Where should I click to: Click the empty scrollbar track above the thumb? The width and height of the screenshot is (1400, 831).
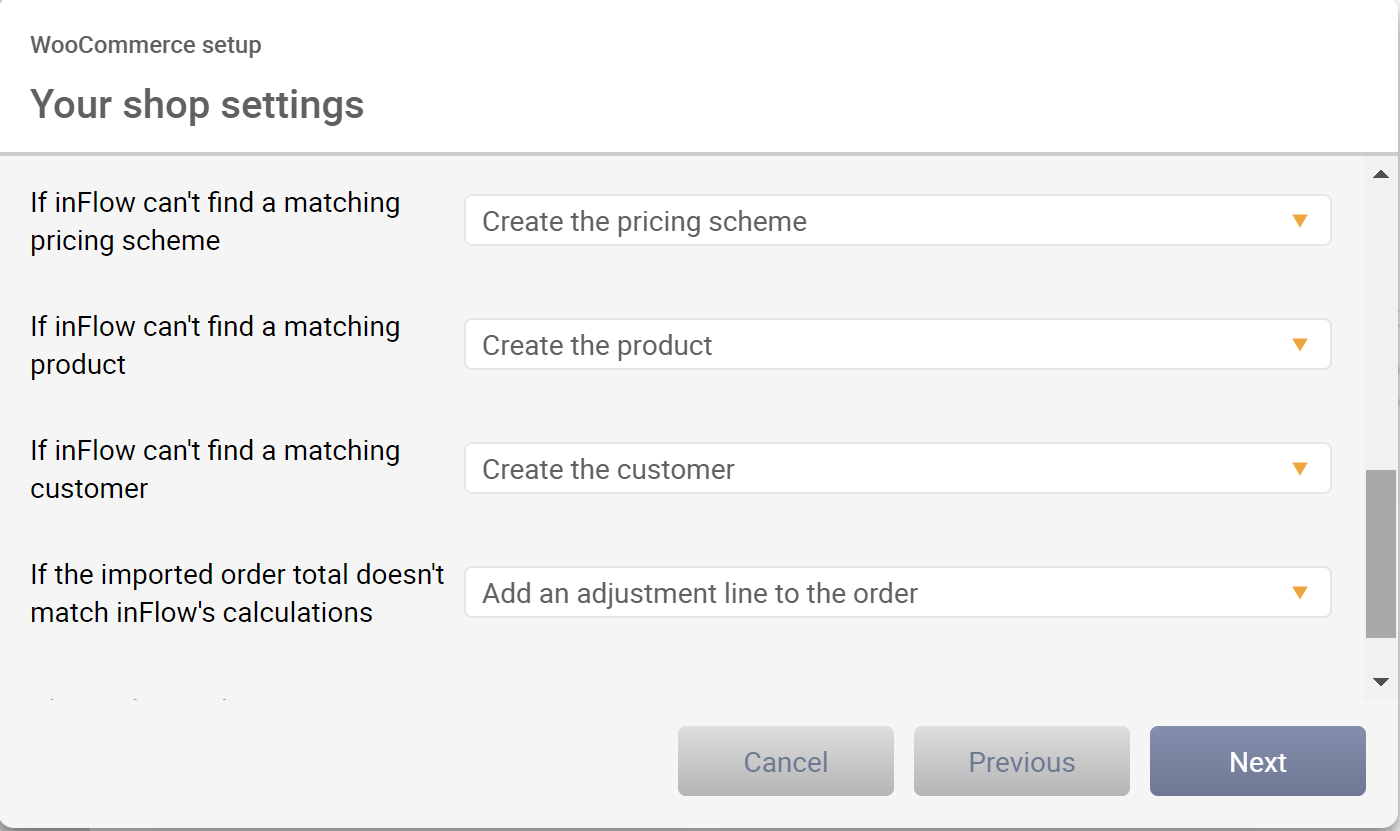click(x=1381, y=328)
